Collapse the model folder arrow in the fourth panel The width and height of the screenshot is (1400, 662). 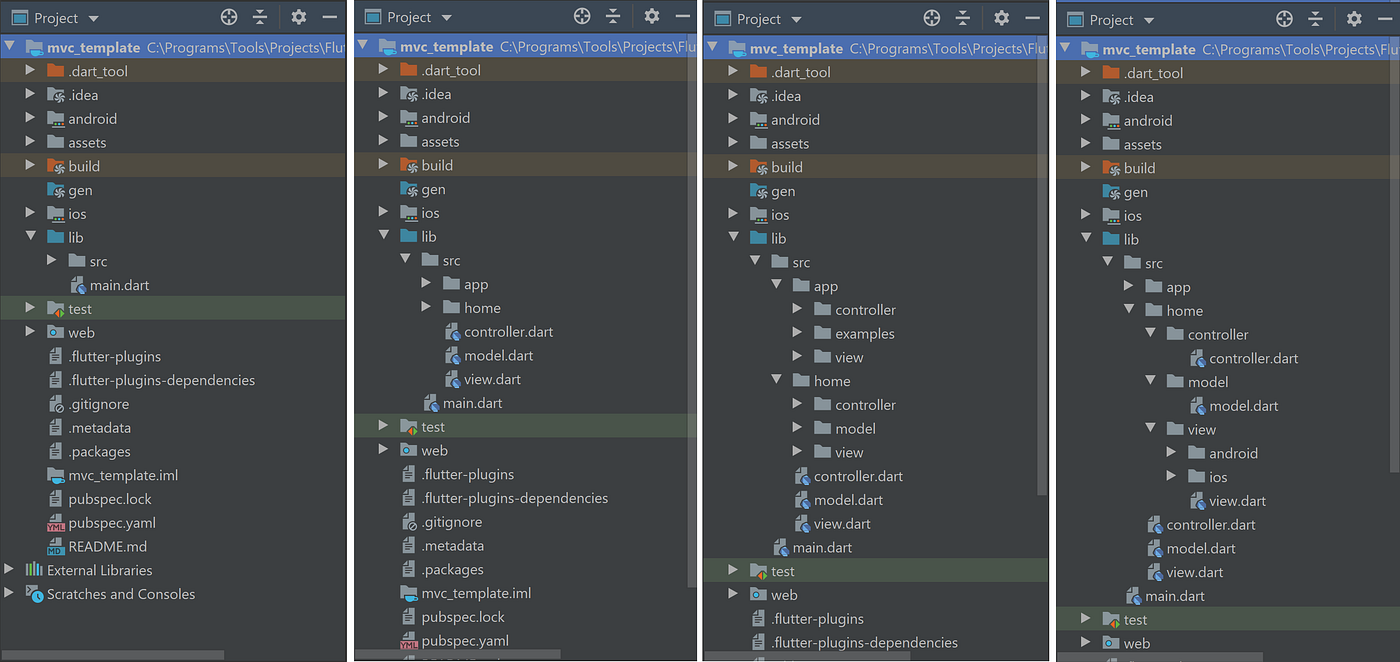point(1150,381)
